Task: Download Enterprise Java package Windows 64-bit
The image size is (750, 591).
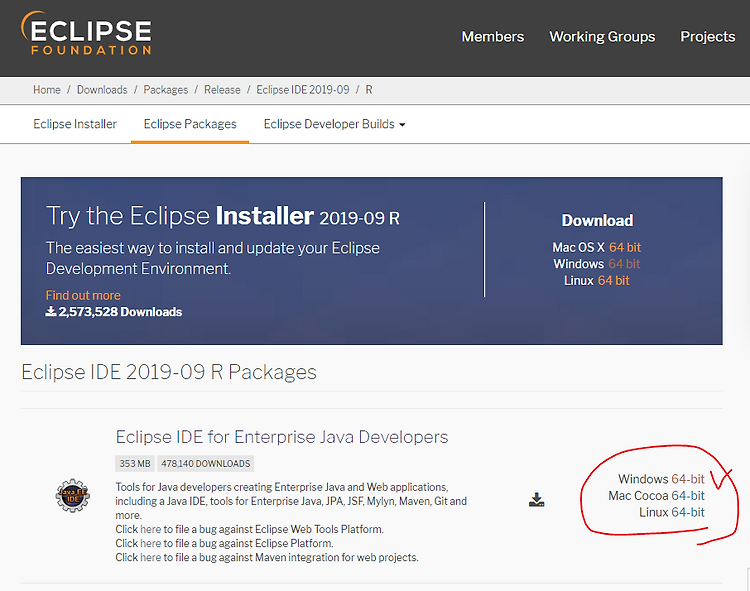Action: [688, 479]
